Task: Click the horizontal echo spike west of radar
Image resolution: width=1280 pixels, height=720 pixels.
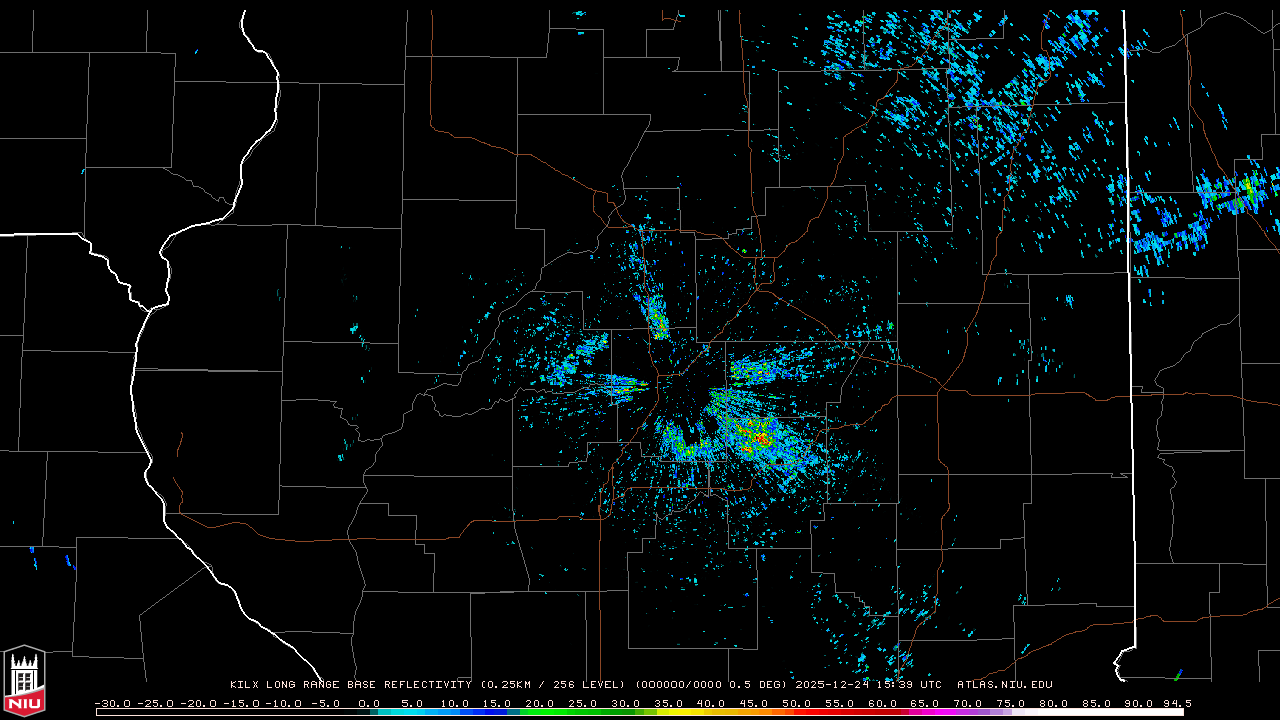Action: click(x=614, y=382)
